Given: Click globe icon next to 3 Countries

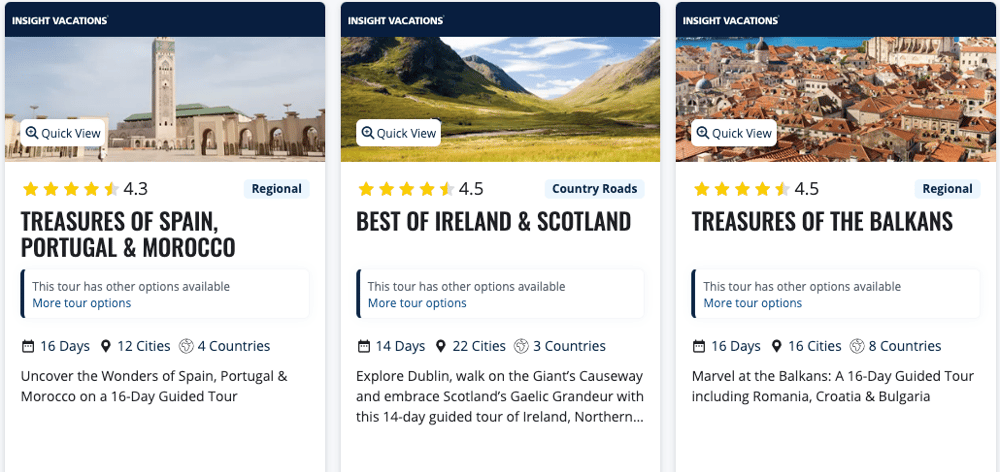Looking at the screenshot, I should tap(521, 346).
